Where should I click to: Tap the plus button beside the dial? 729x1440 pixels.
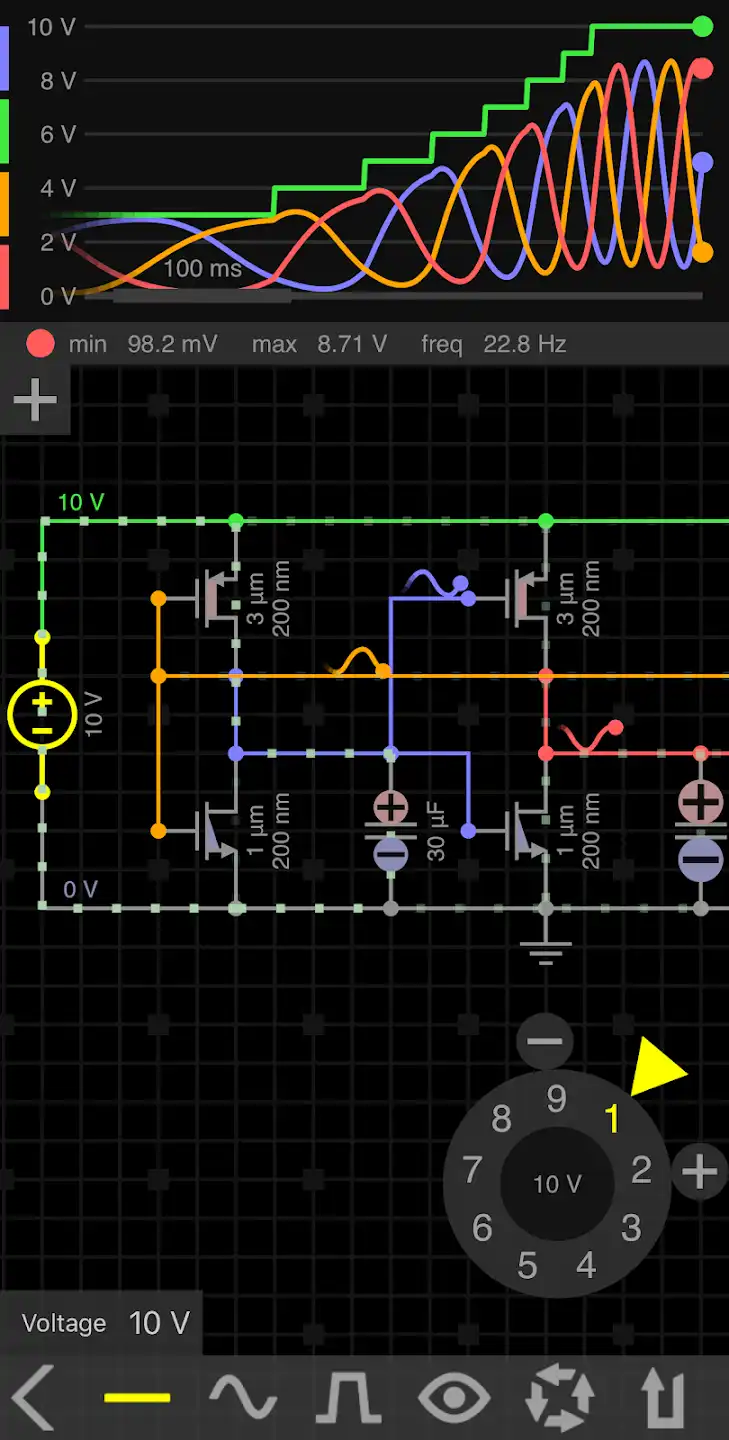point(700,1171)
